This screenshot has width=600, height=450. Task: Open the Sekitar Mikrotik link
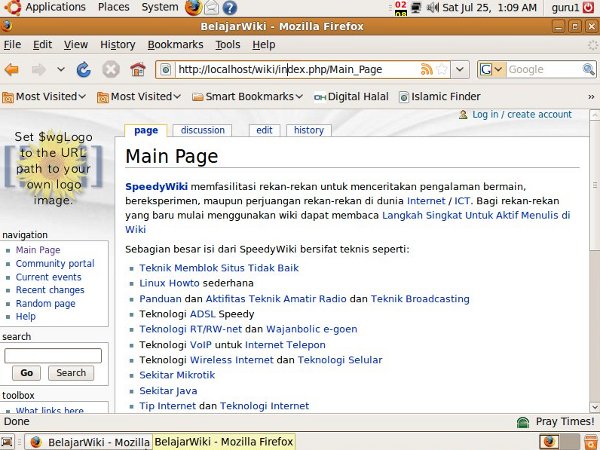[x=177, y=375]
